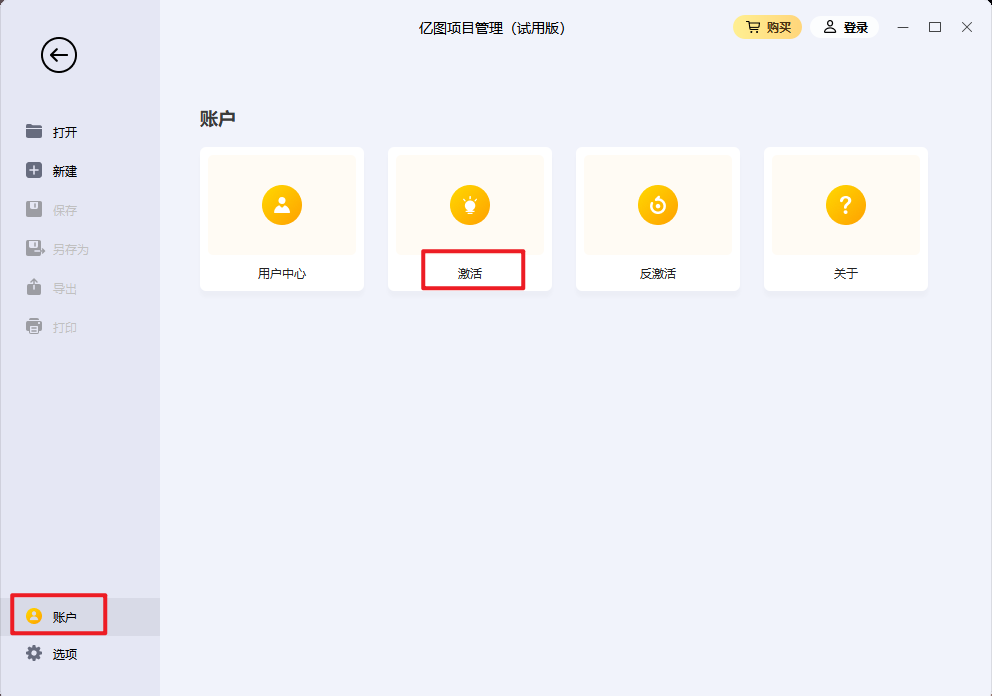Open 选项 settings in the sidebar
Image resolution: width=992 pixels, height=696 pixels.
(x=65, y=654)
